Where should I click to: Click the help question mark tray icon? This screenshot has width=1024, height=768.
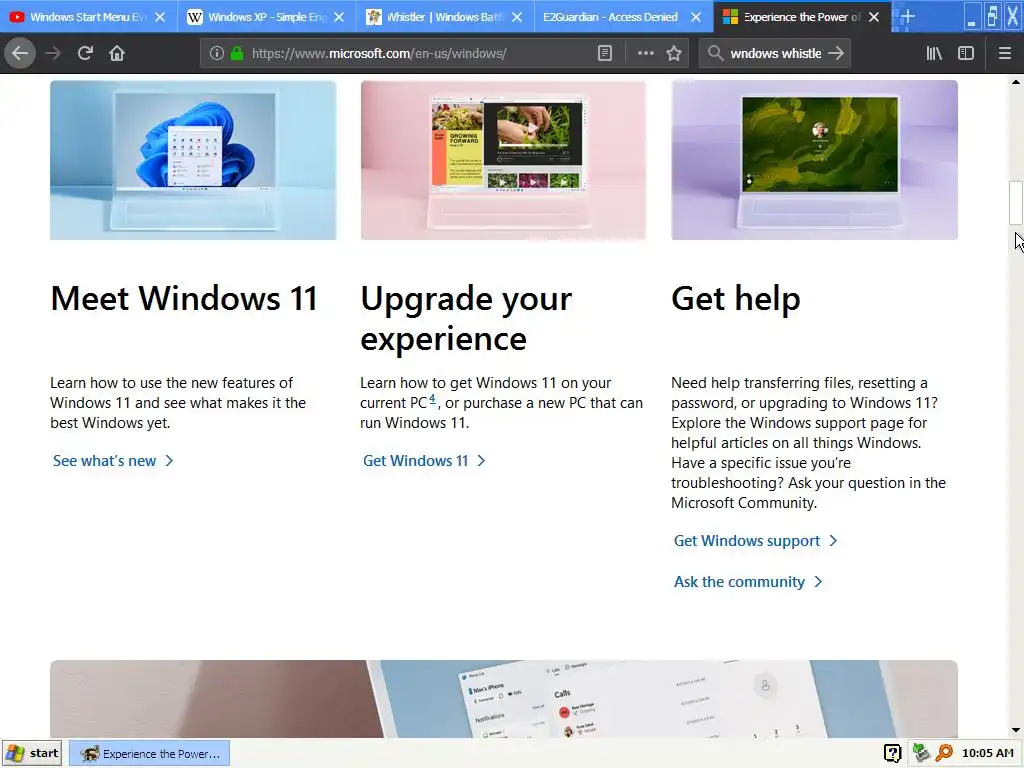[x=892, y=754]
